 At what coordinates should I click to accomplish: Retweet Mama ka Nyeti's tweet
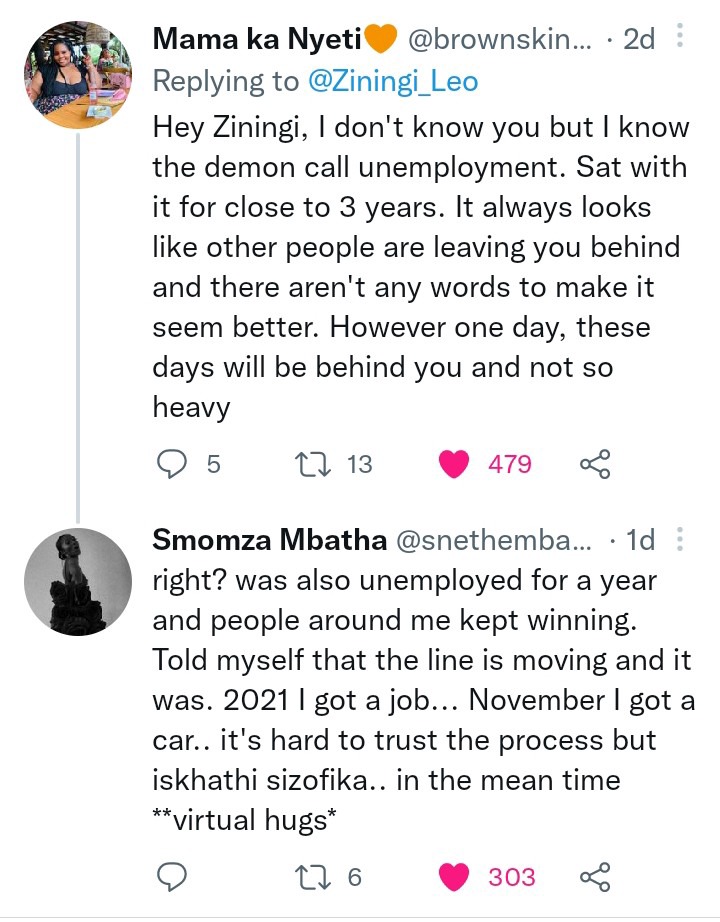click(313, 465)
